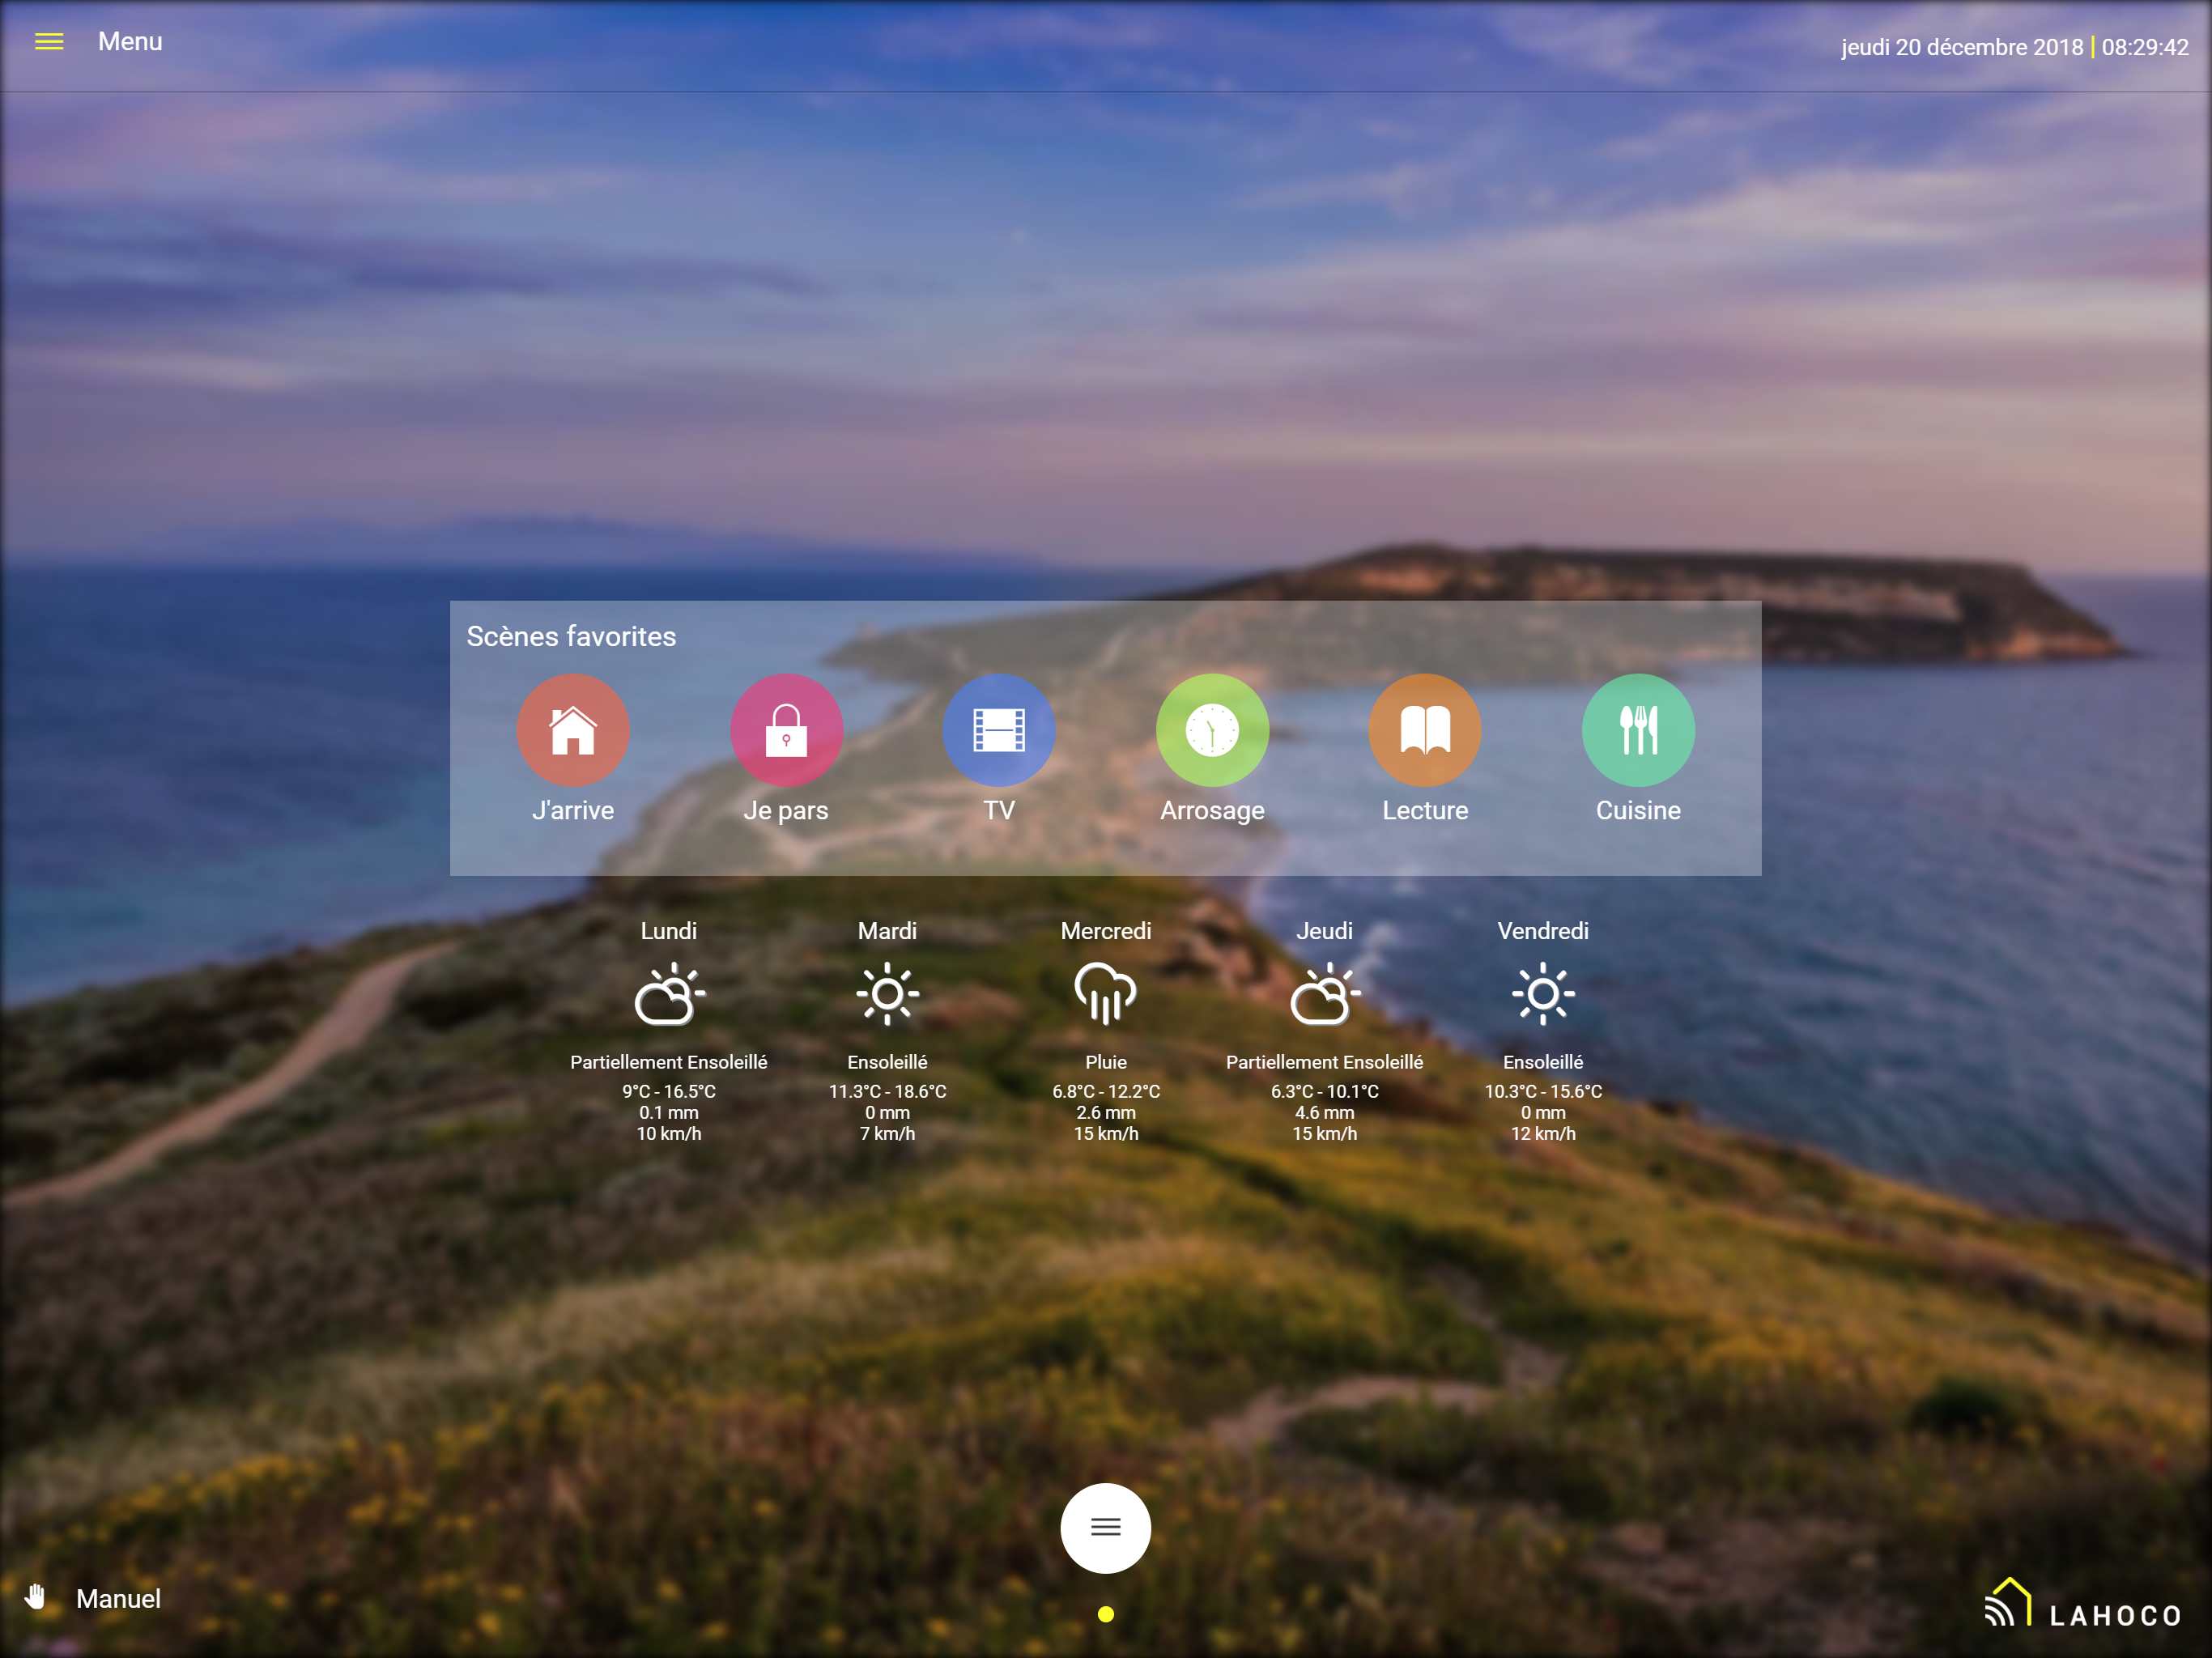Trigger the Cuisine fork-and-knife scene

[x=1638, y=730]
